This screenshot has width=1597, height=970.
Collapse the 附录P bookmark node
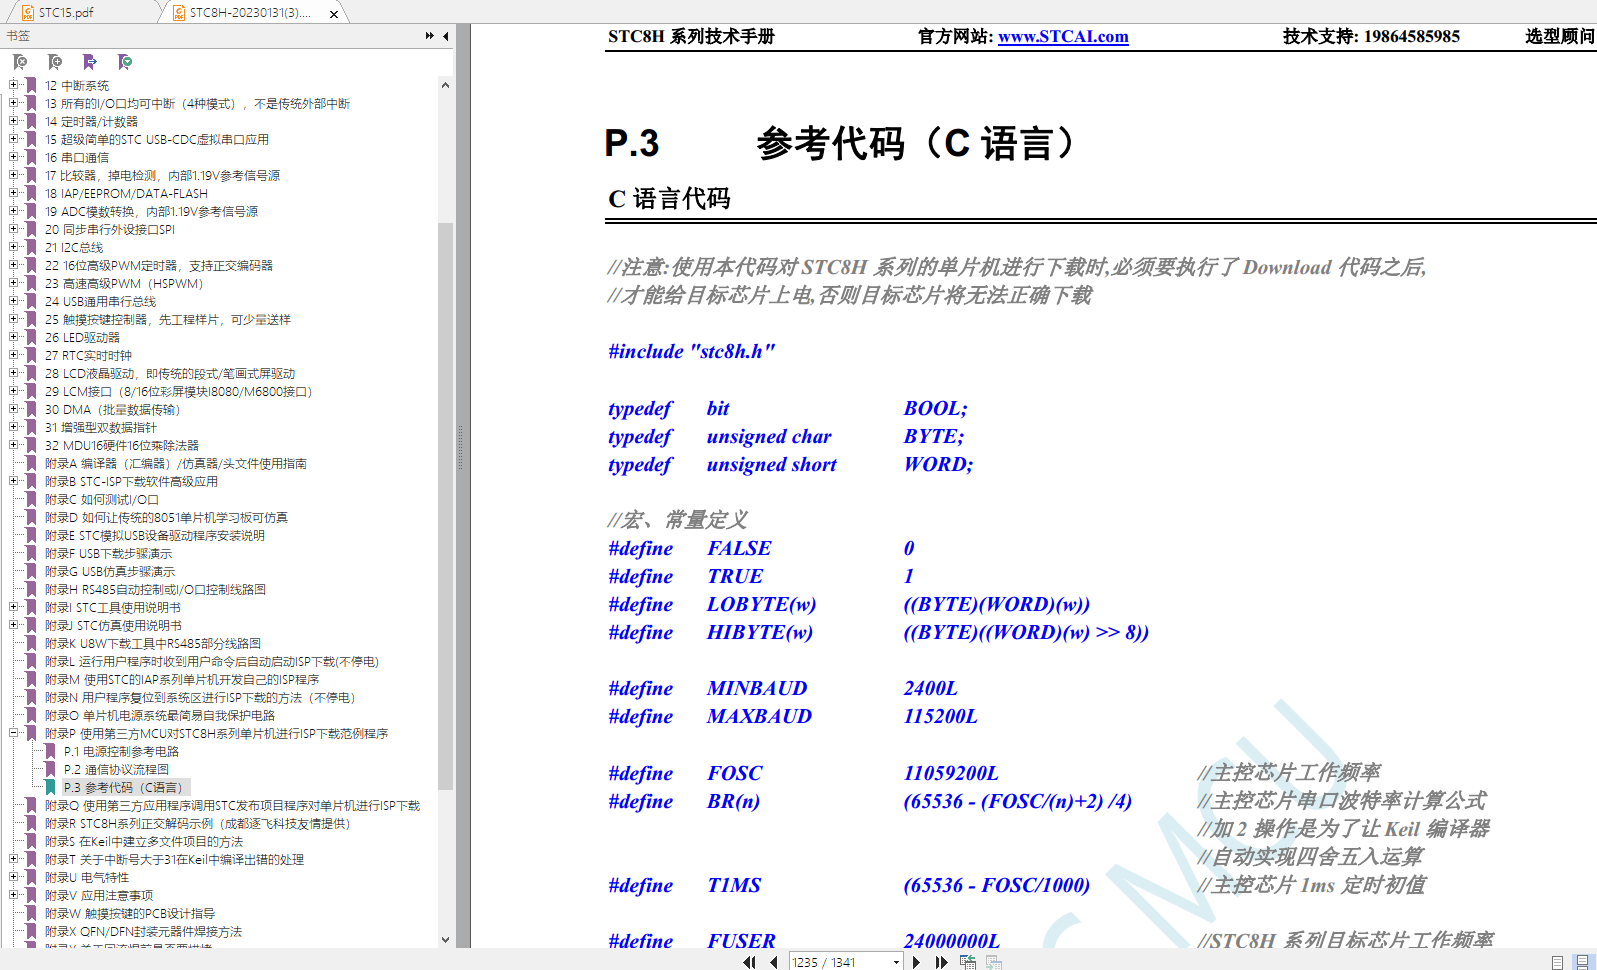coord(14,733)
